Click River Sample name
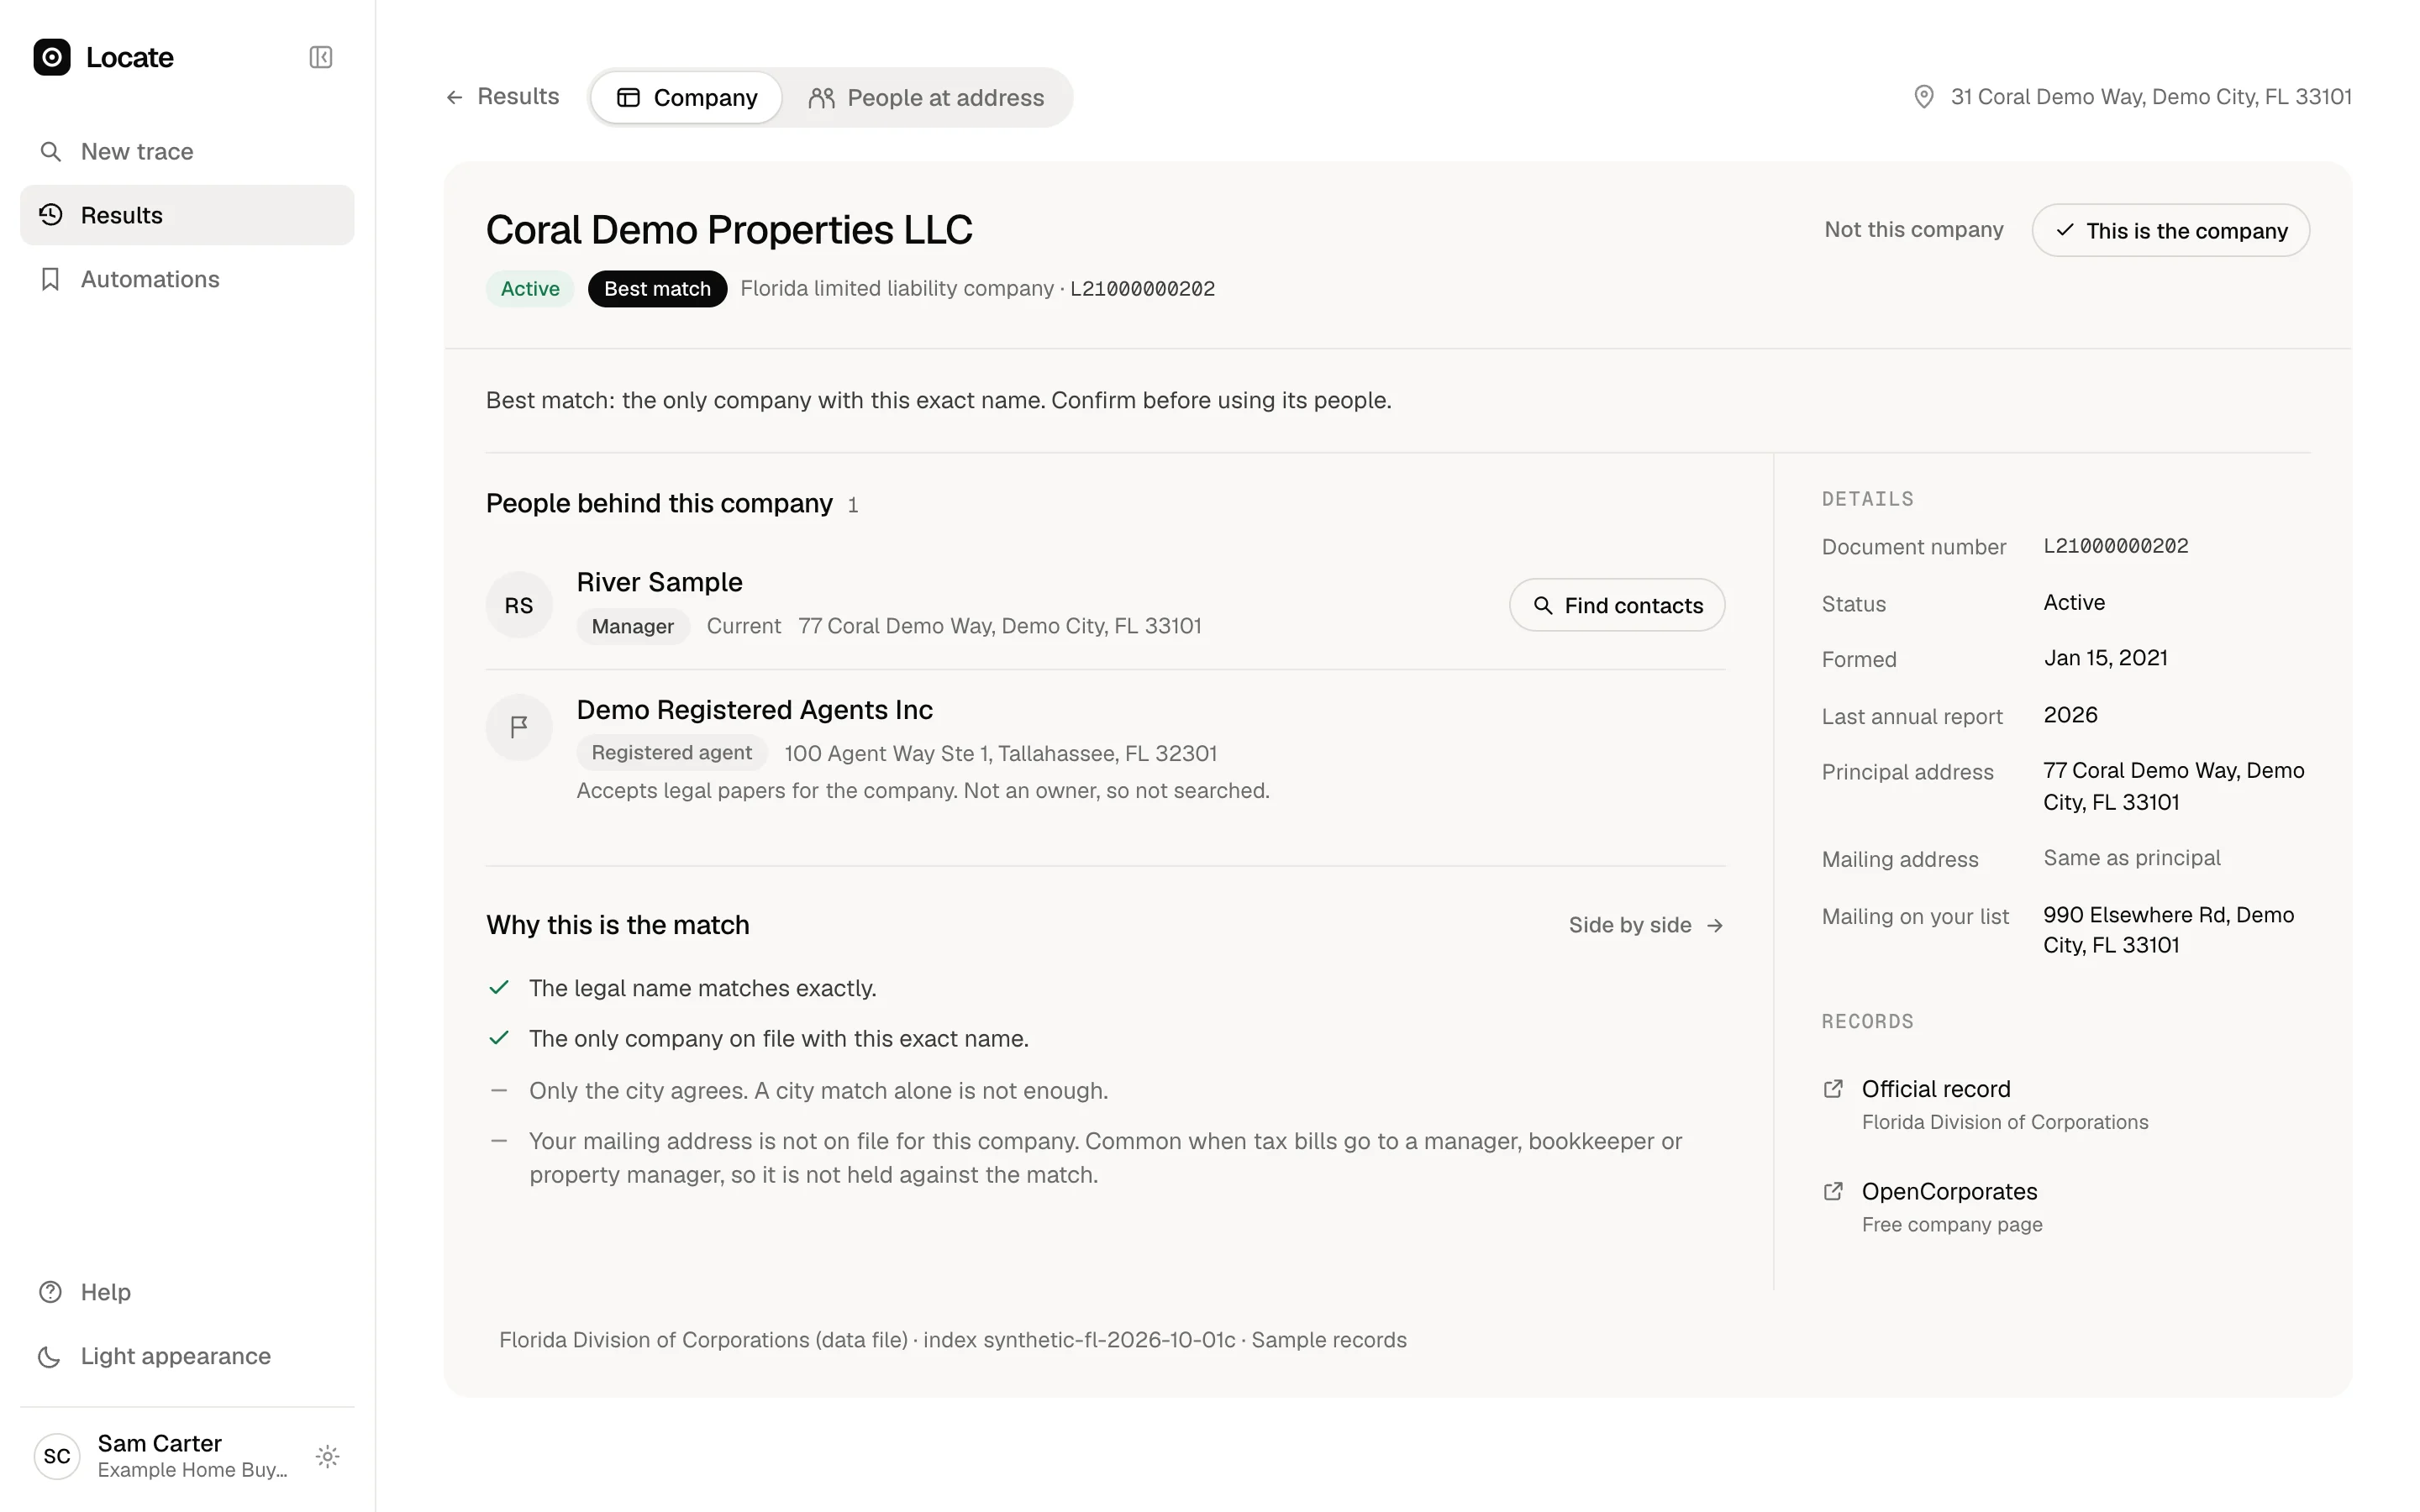This screenshot has width=2420, height=1512. tap(659, 582)
